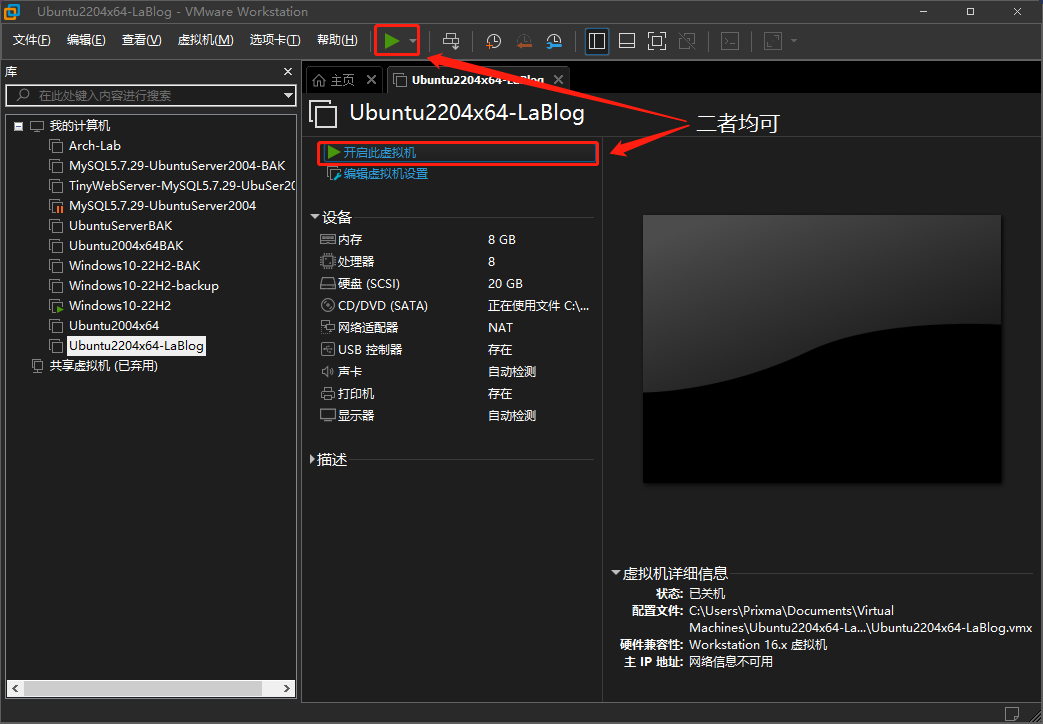Close the Ubuntu2204x64-LaBlog tab

(558, 80)
